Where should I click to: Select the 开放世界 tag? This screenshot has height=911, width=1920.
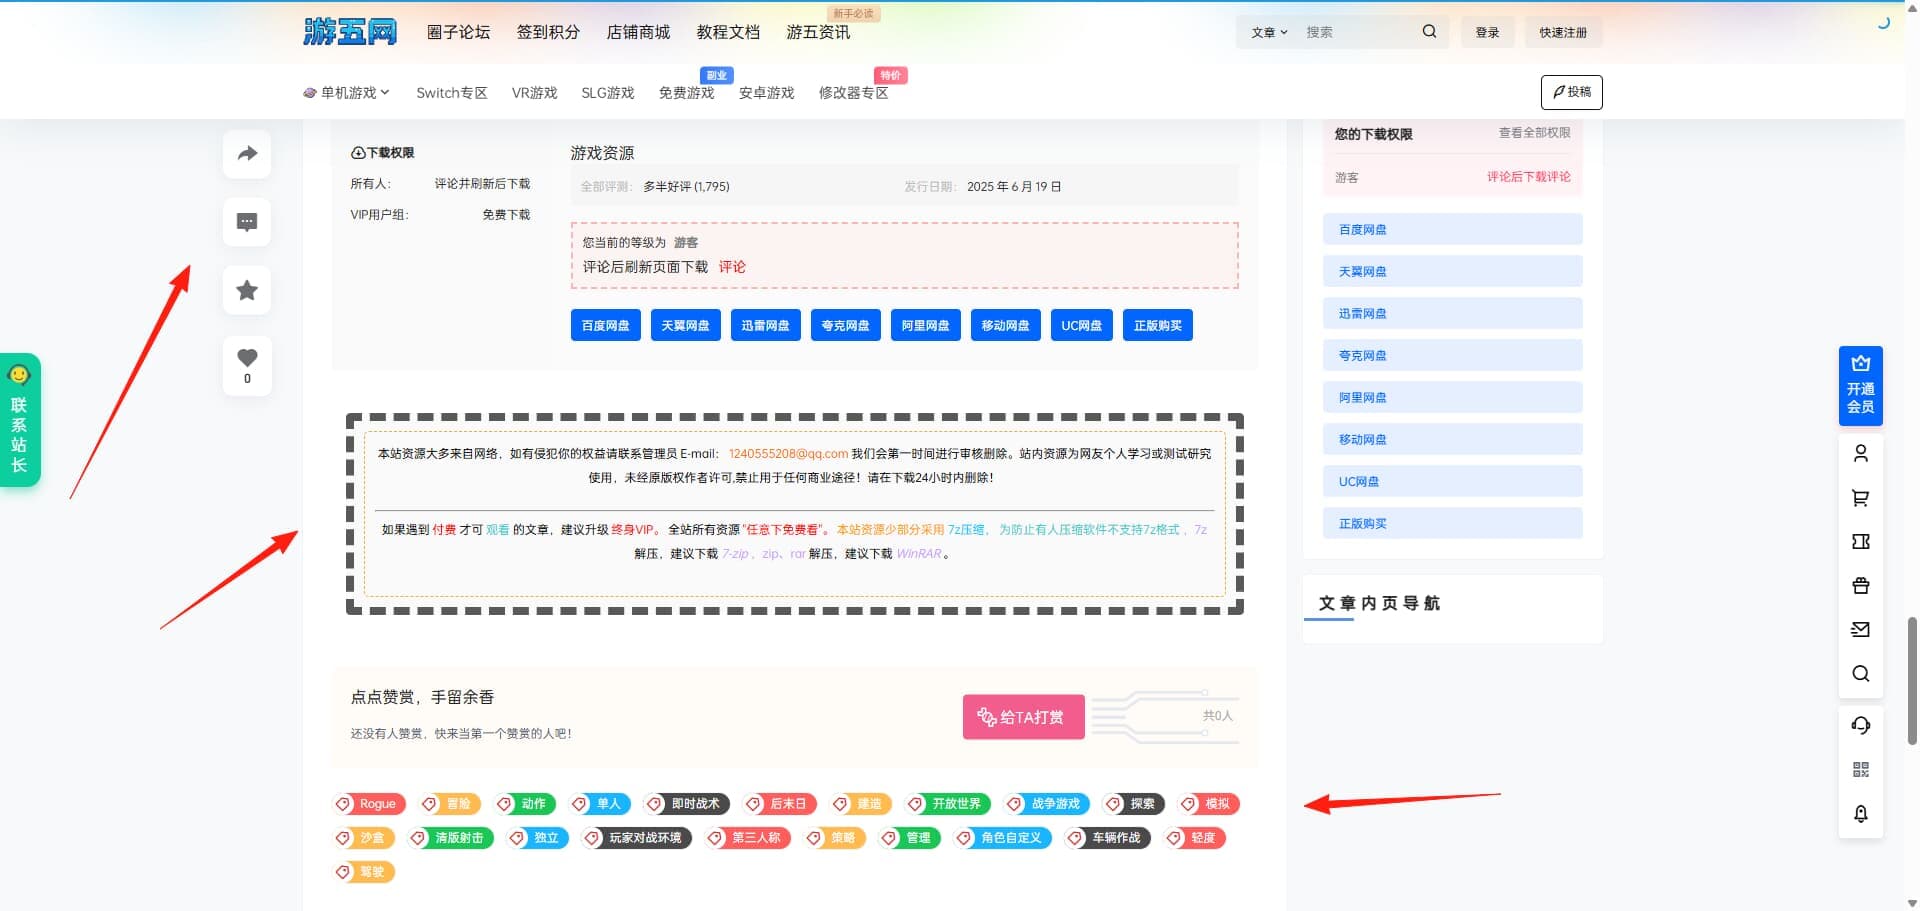tap(948, 804)
